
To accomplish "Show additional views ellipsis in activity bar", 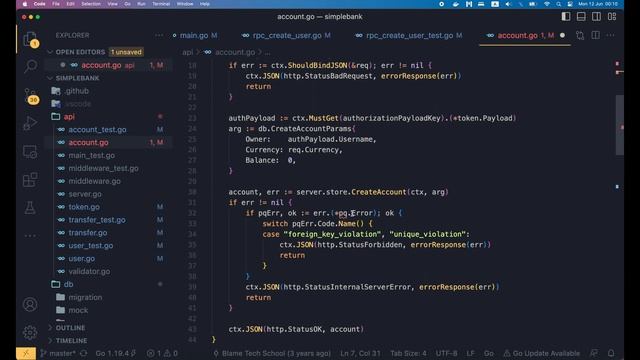I will (30, 236).
